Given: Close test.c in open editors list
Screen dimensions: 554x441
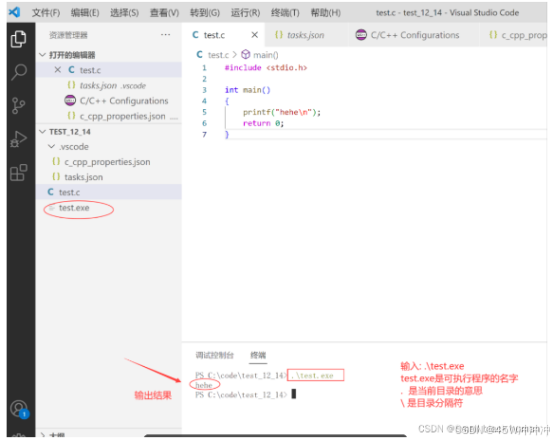Looking at the screenshot, I should pos(58,70).
